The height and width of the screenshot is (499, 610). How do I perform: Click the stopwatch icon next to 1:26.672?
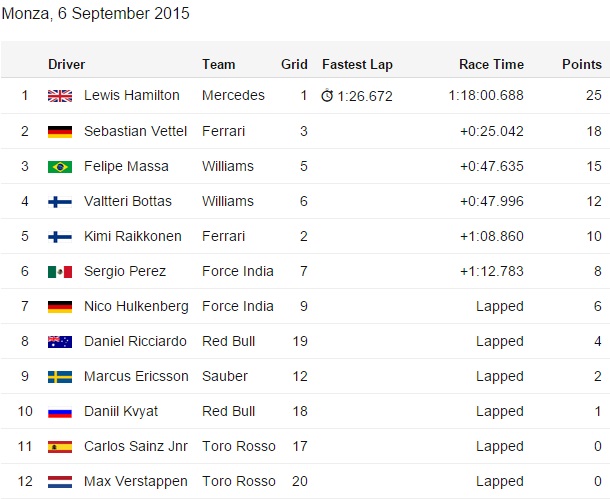click(x=327, y=96)
